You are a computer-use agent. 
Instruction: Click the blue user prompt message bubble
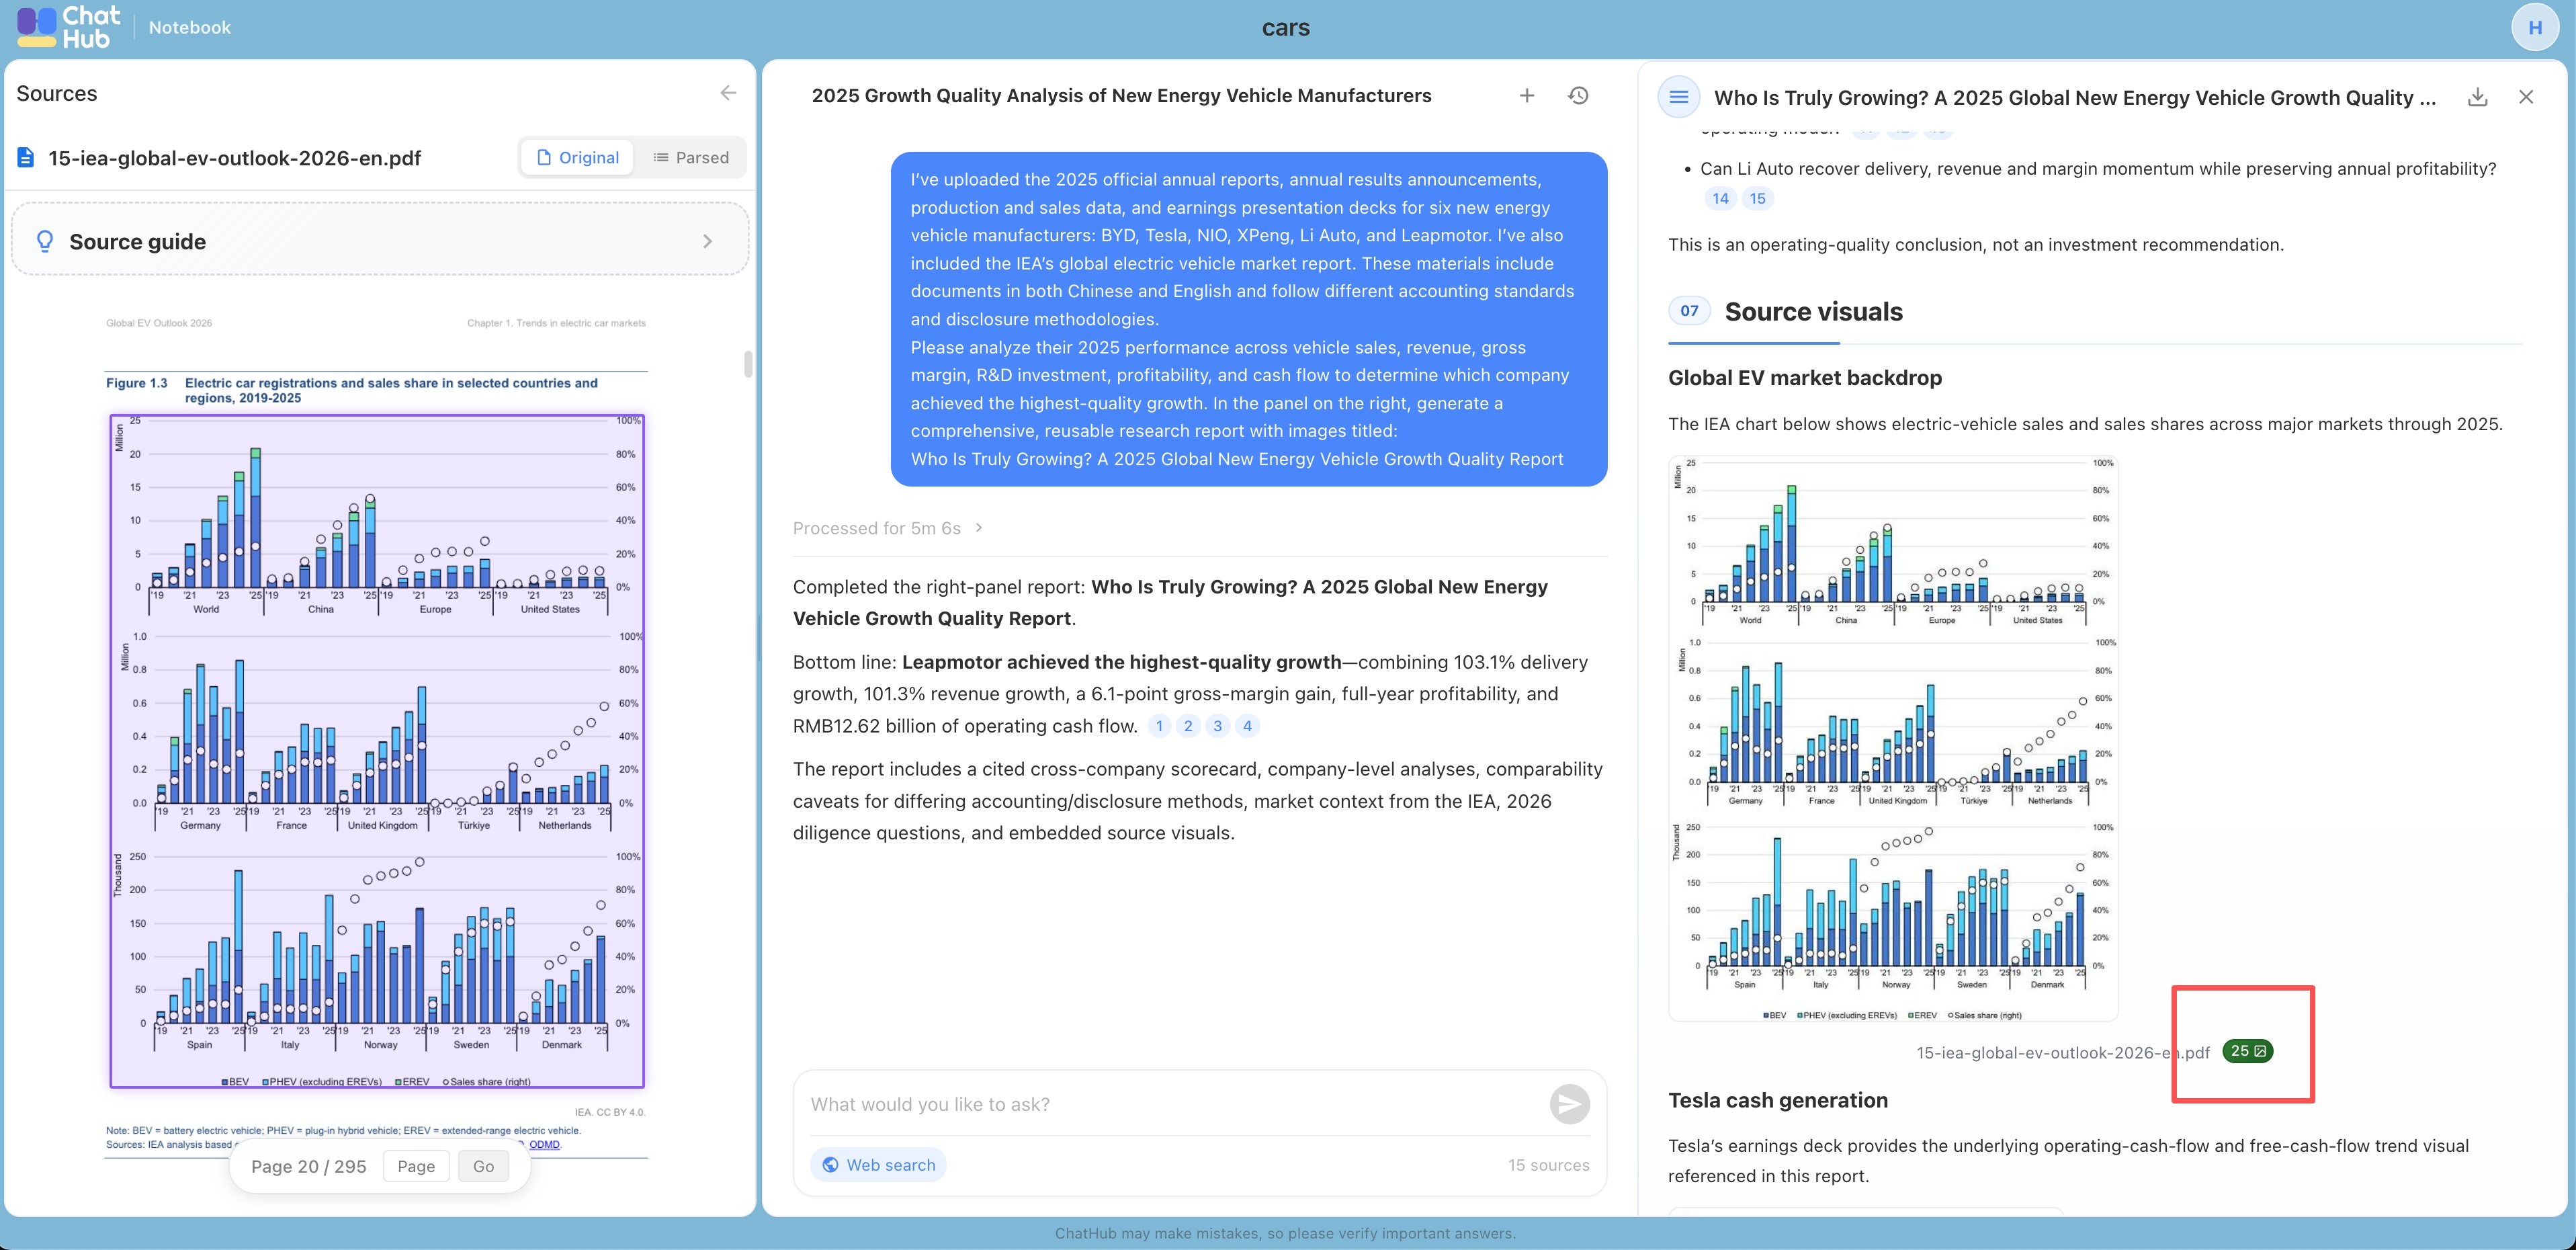tap(1248, 319)
